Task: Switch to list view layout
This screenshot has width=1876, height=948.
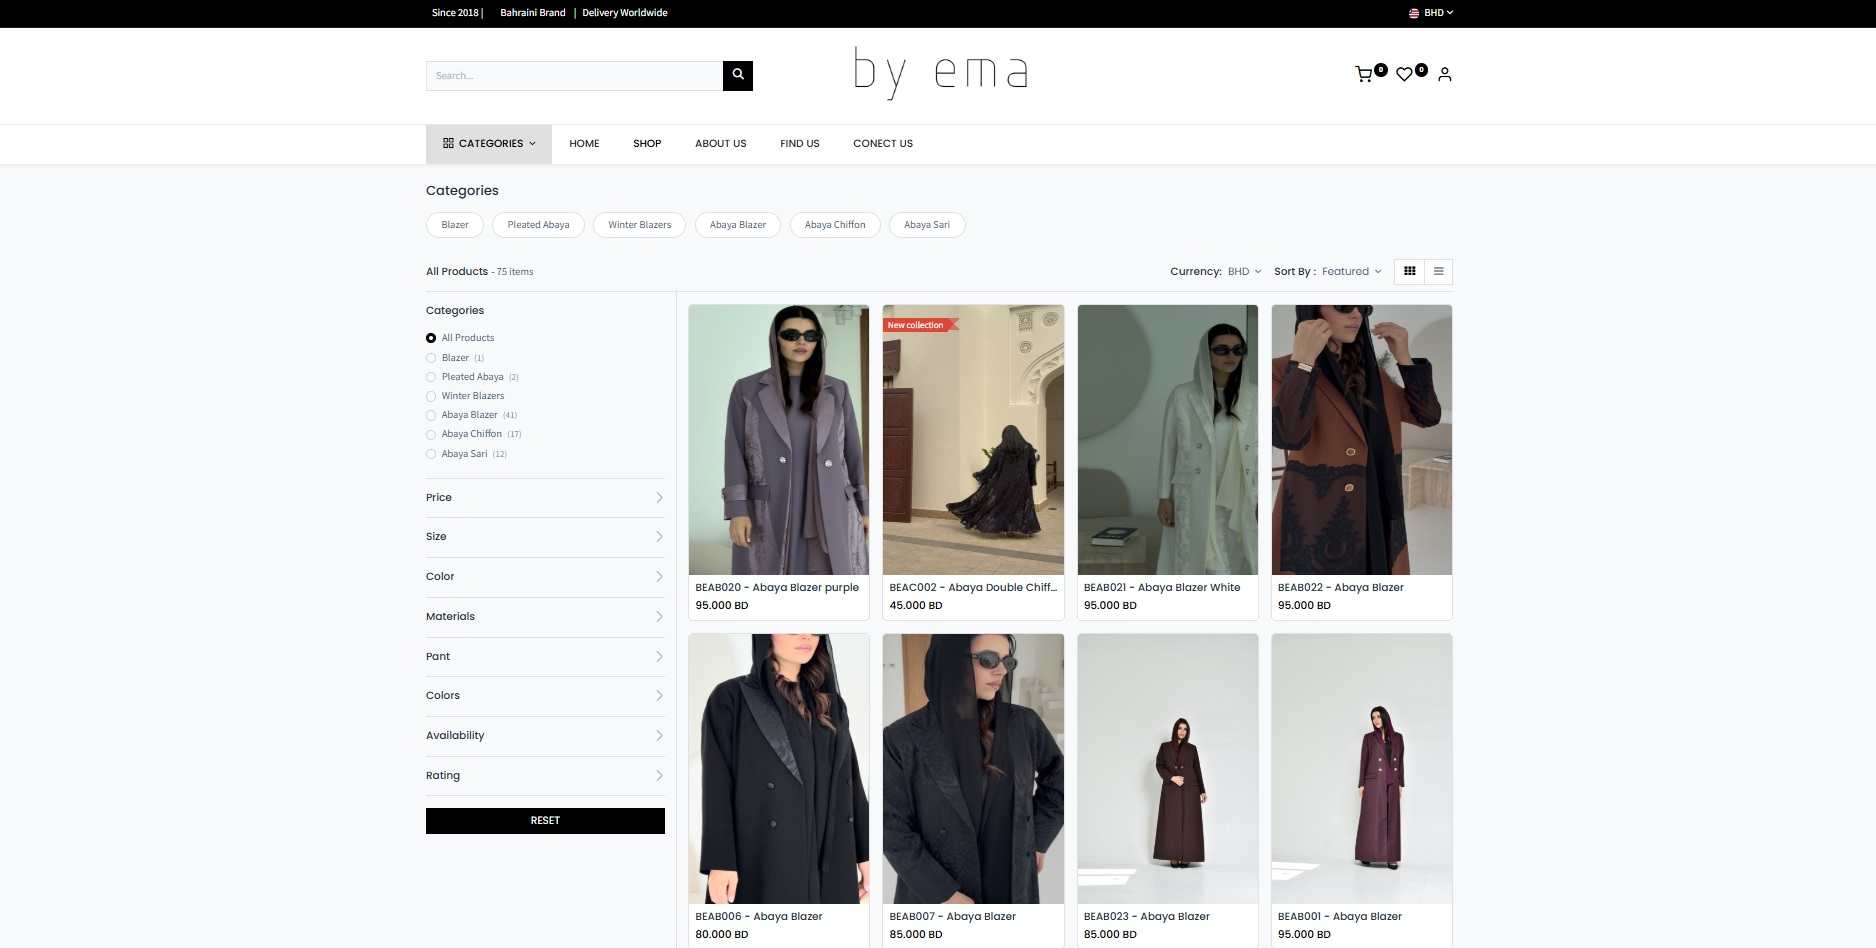Action: tap(1438, 272)
